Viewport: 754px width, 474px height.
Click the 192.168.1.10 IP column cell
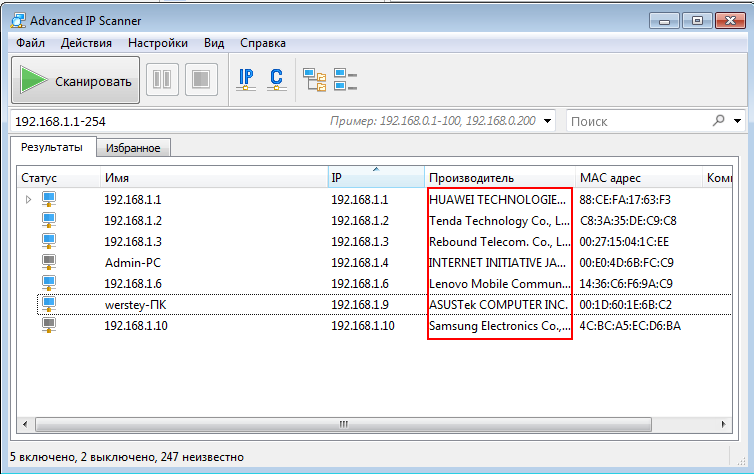click(x=363, y=326)
